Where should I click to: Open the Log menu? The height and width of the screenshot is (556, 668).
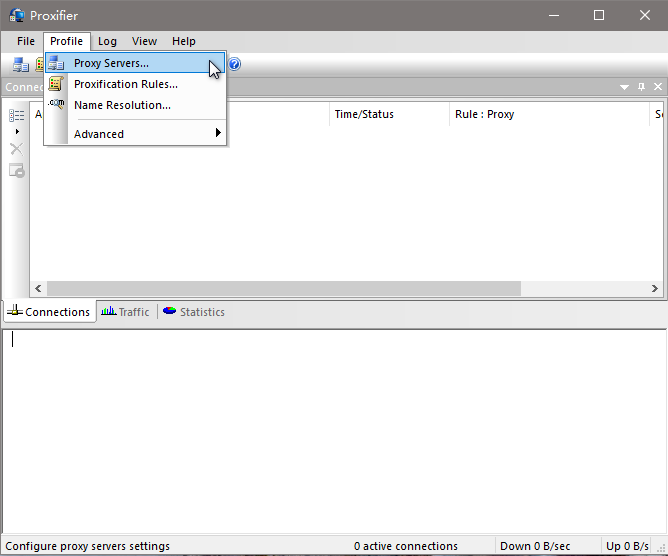click(x=107, y=41)
